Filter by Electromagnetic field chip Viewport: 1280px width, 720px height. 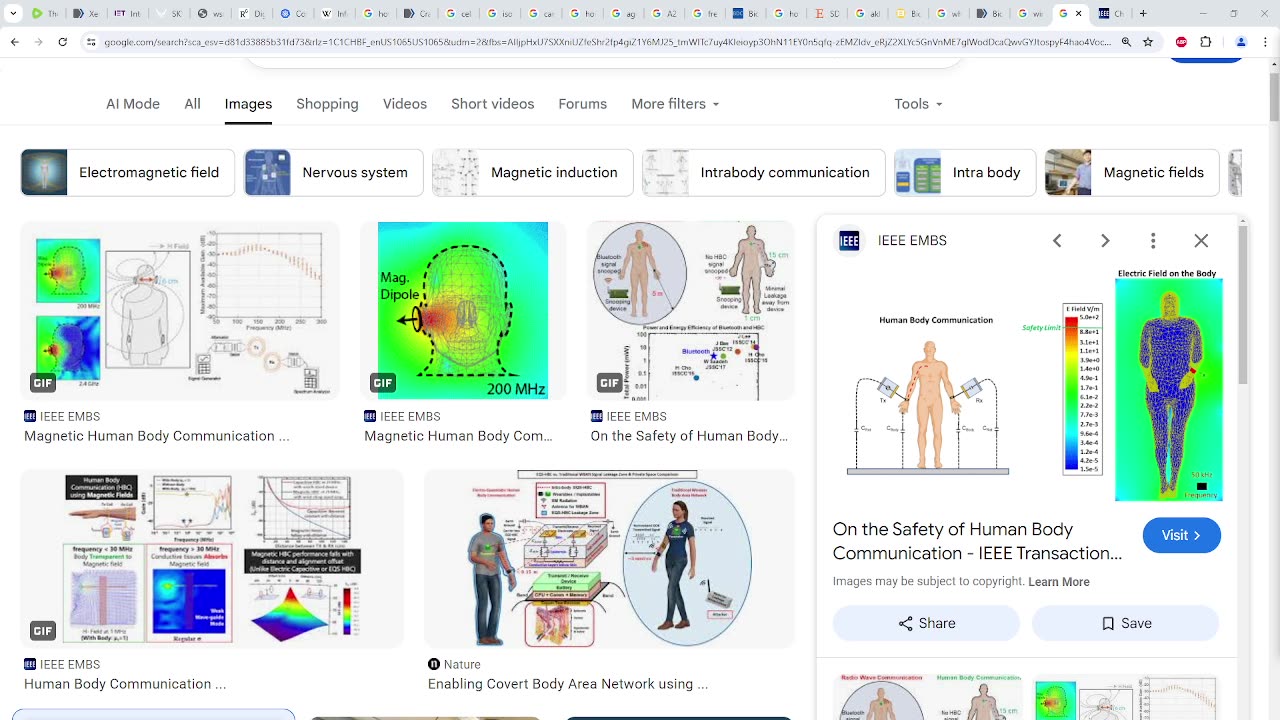[128, 172]
